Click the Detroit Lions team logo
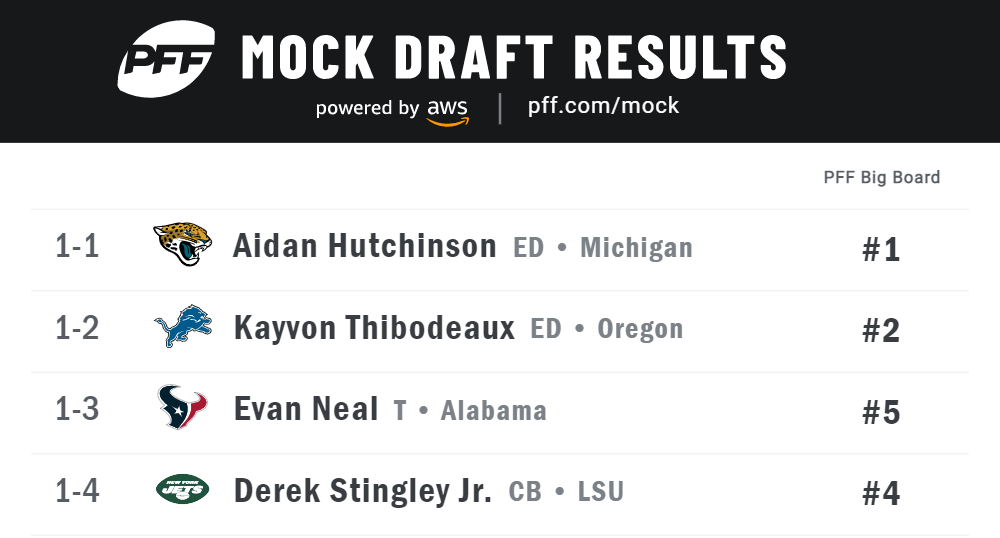 pos(183,326)
